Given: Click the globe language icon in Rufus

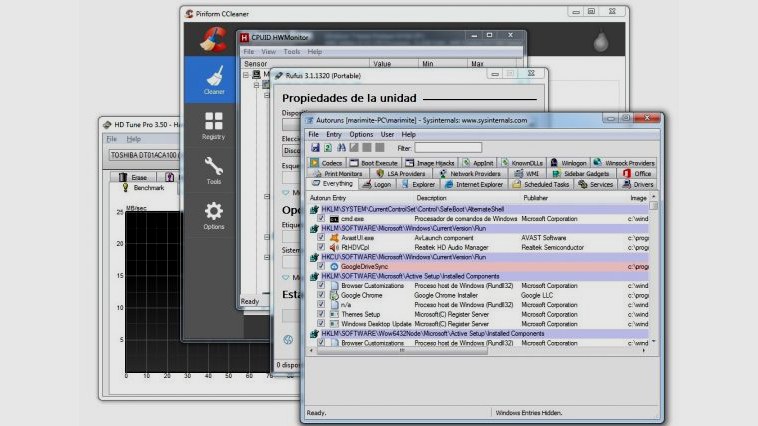Looking at the screenshot, I should [288, 339].
